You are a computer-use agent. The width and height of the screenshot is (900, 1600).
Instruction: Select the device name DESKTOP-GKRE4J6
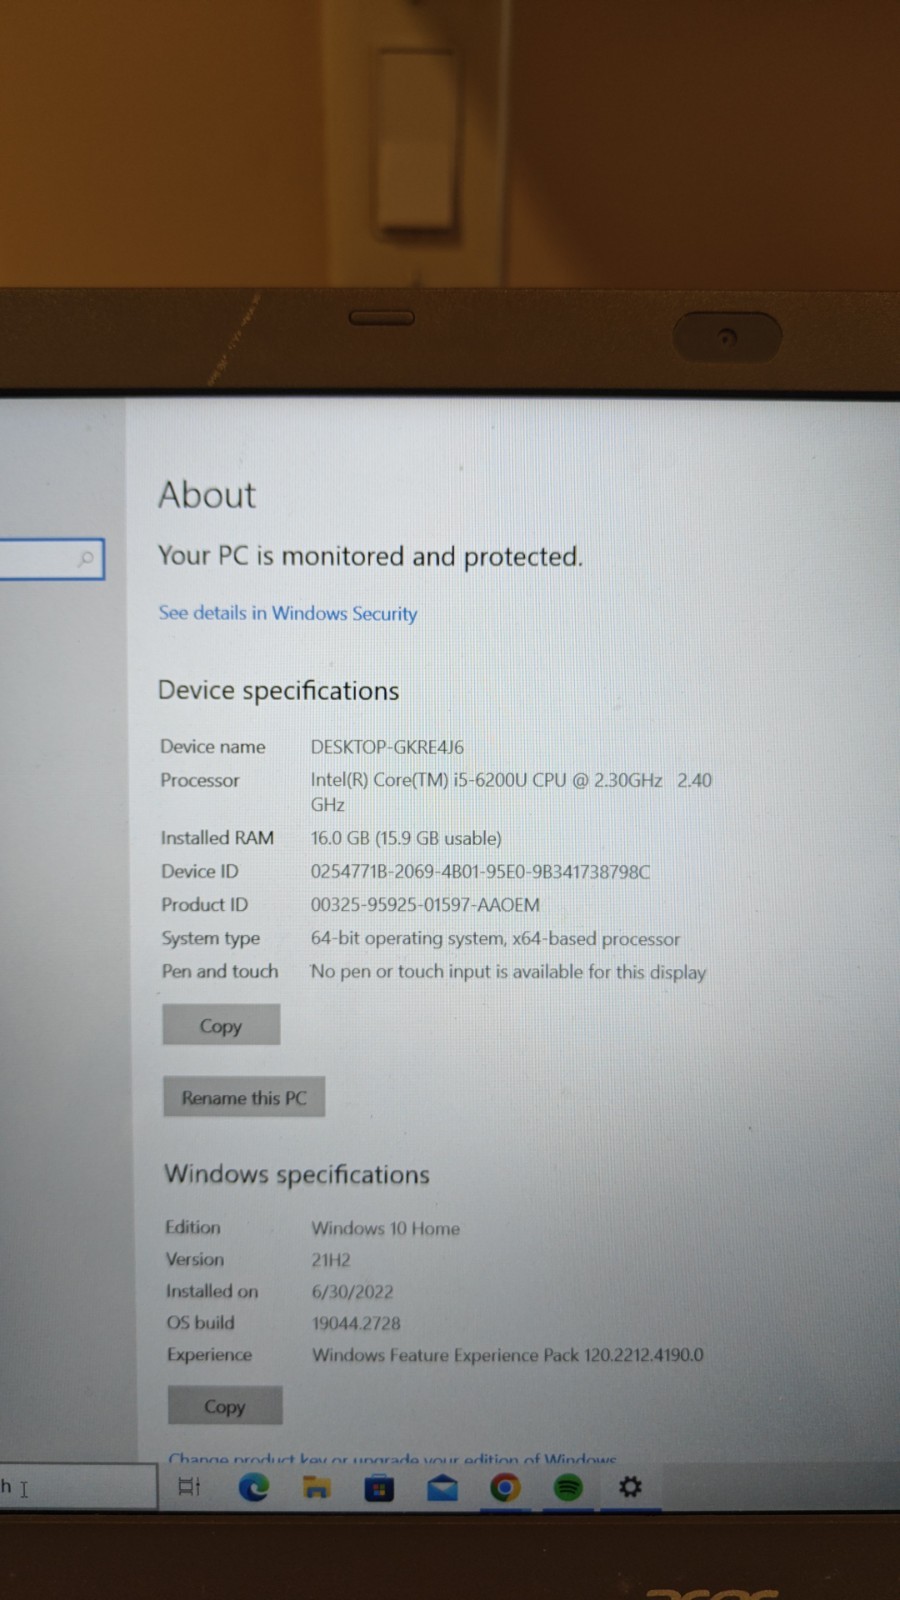coord(387,747)
